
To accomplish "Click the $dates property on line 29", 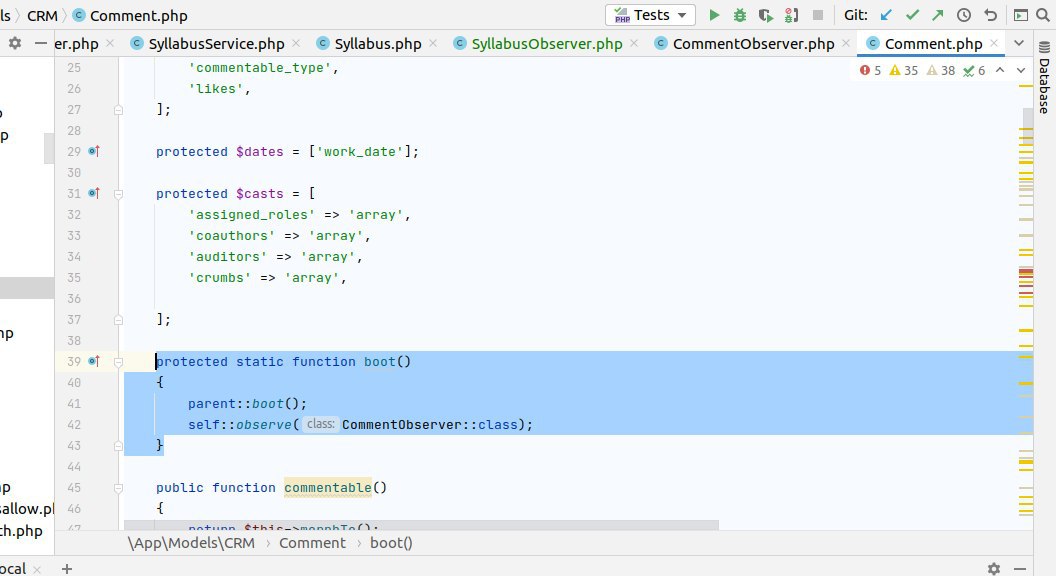I will (x=259, y=152).
